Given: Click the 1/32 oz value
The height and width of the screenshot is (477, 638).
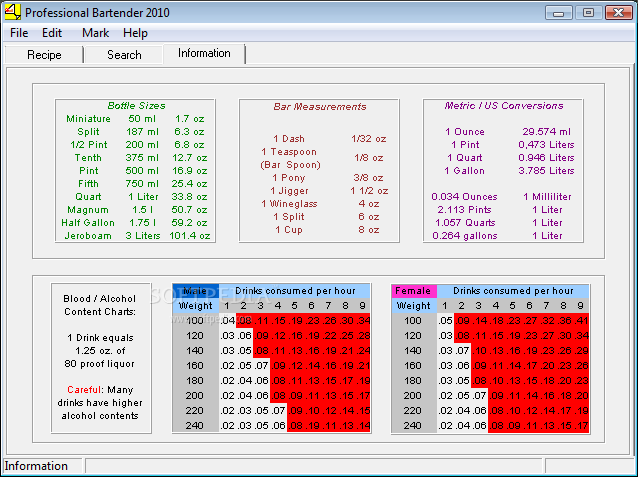Looking at the screenshot, I should (369, 139).
